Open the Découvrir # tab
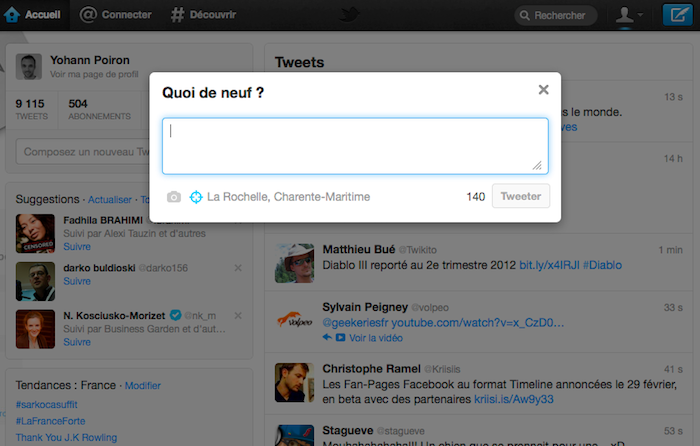 click(x=204, y=15)
